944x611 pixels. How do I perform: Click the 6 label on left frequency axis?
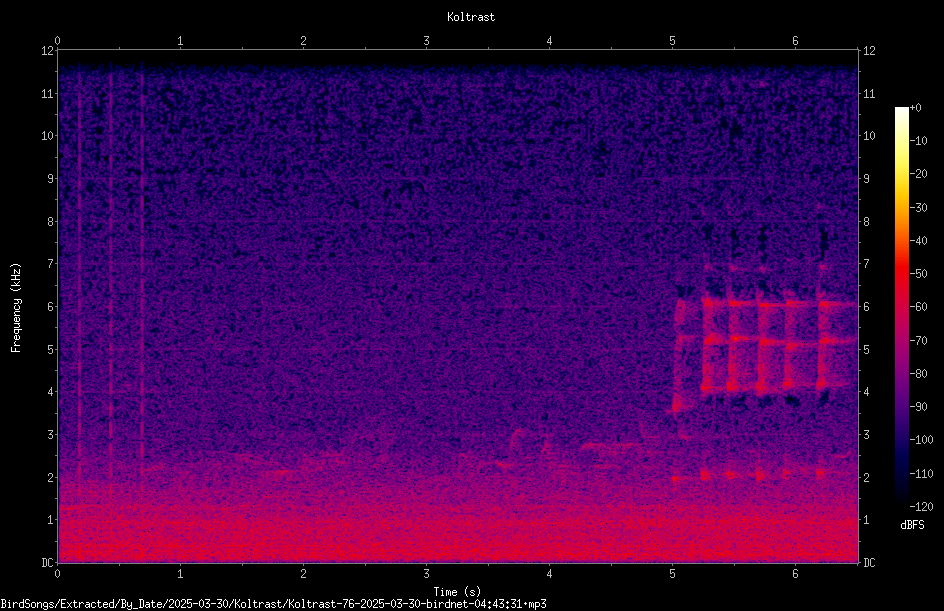51,307
